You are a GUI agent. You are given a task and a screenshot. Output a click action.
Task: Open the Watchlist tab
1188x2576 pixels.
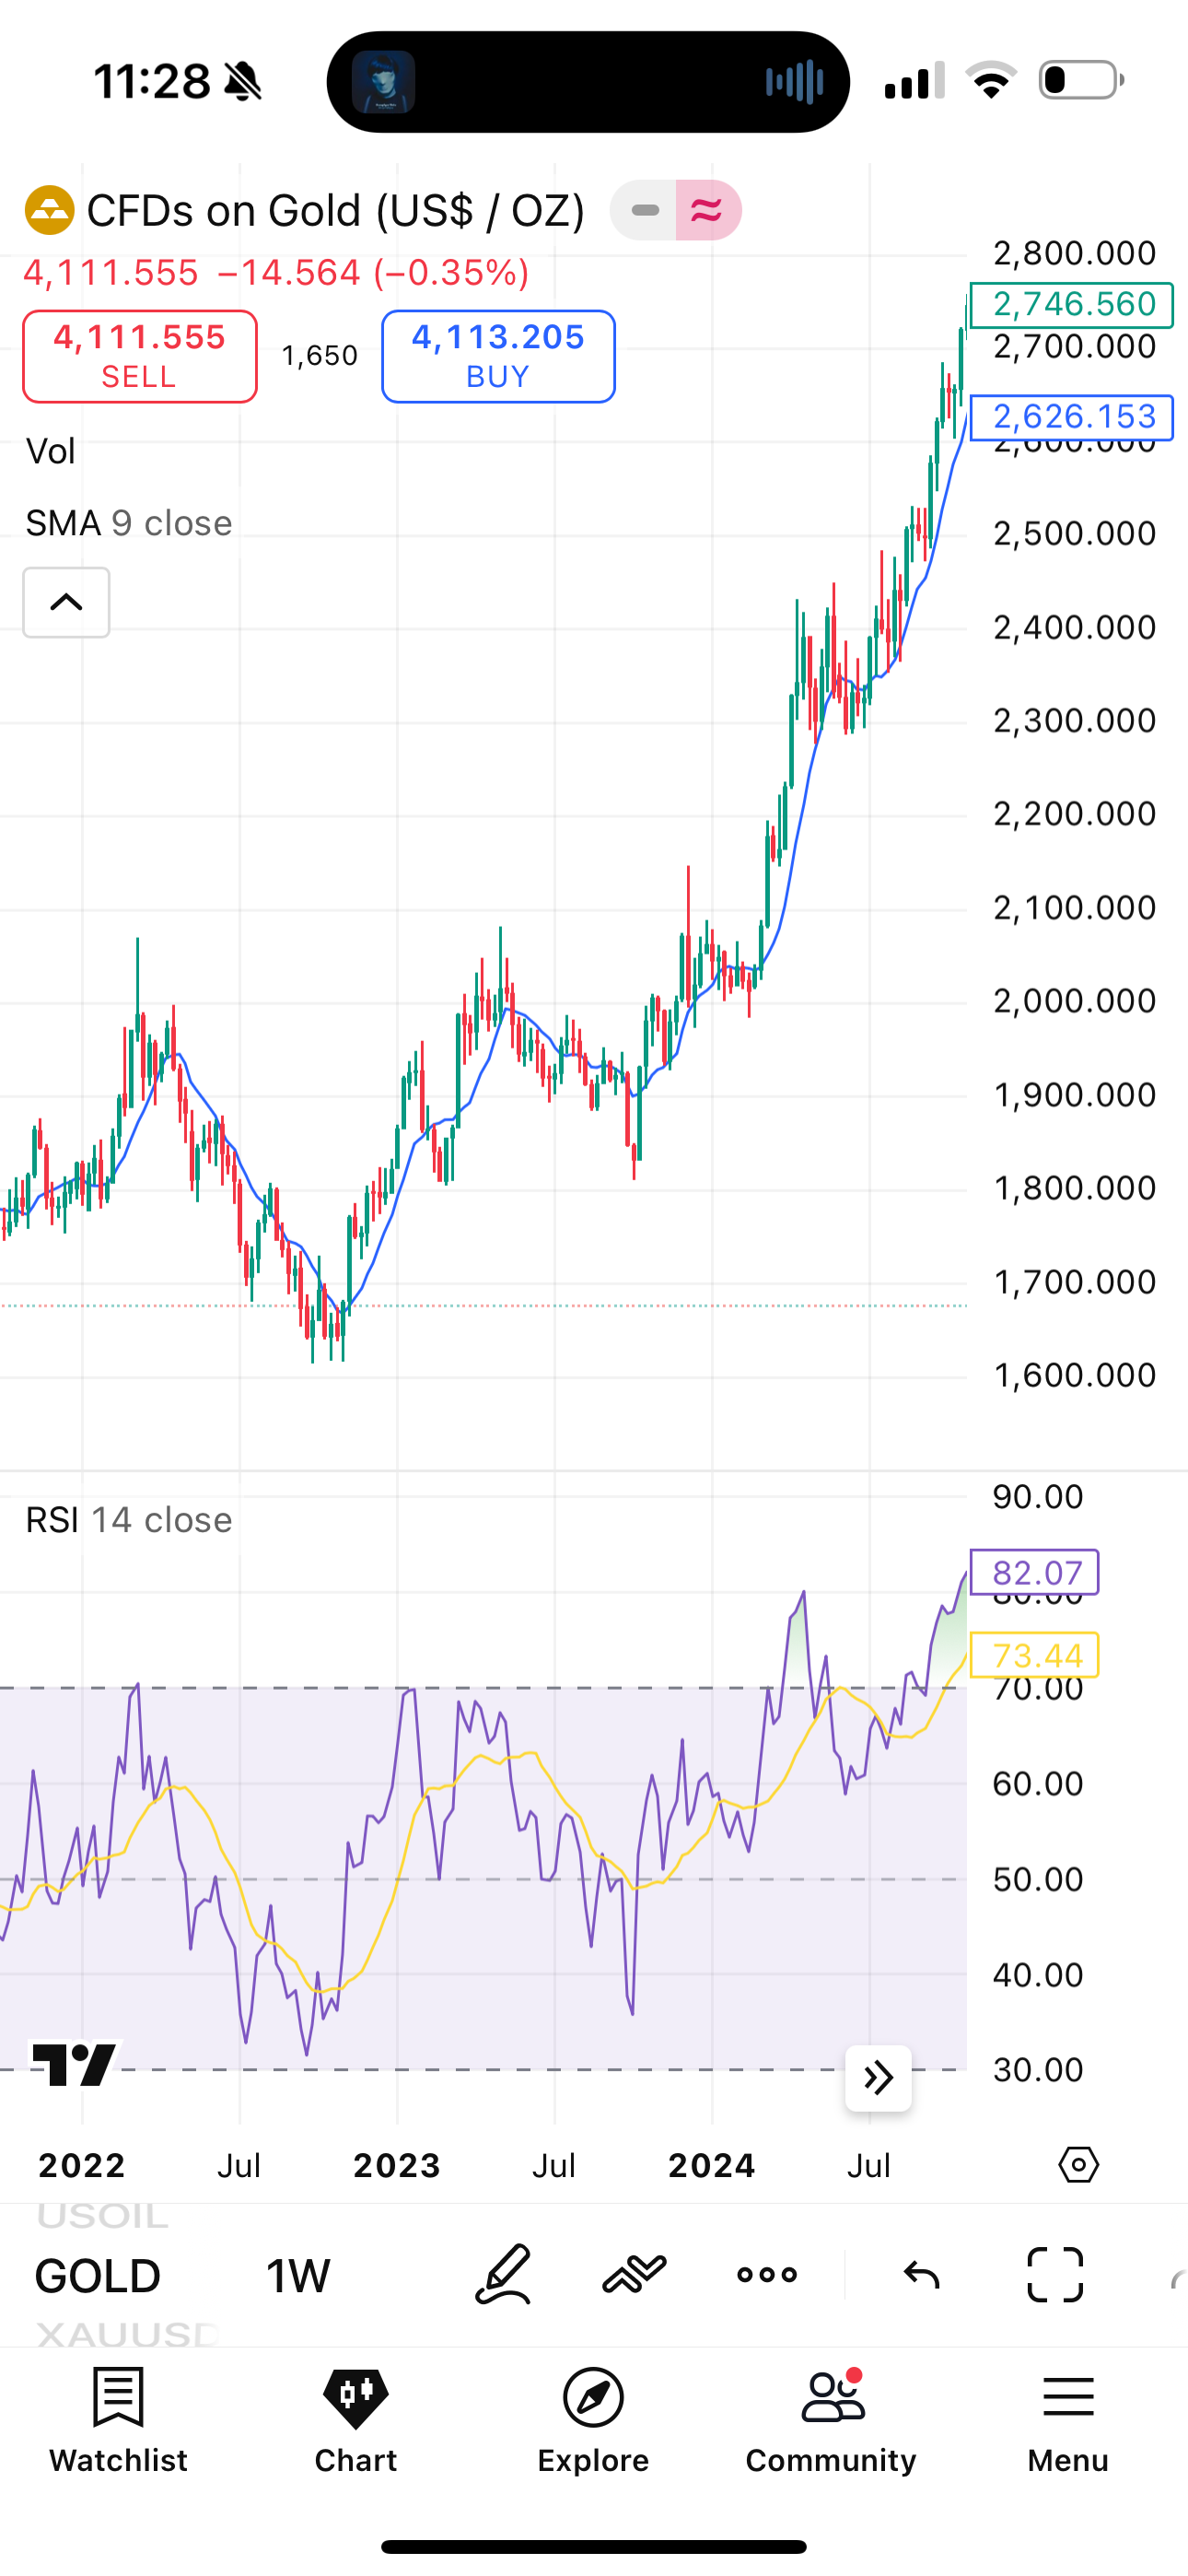[118, 2420]
